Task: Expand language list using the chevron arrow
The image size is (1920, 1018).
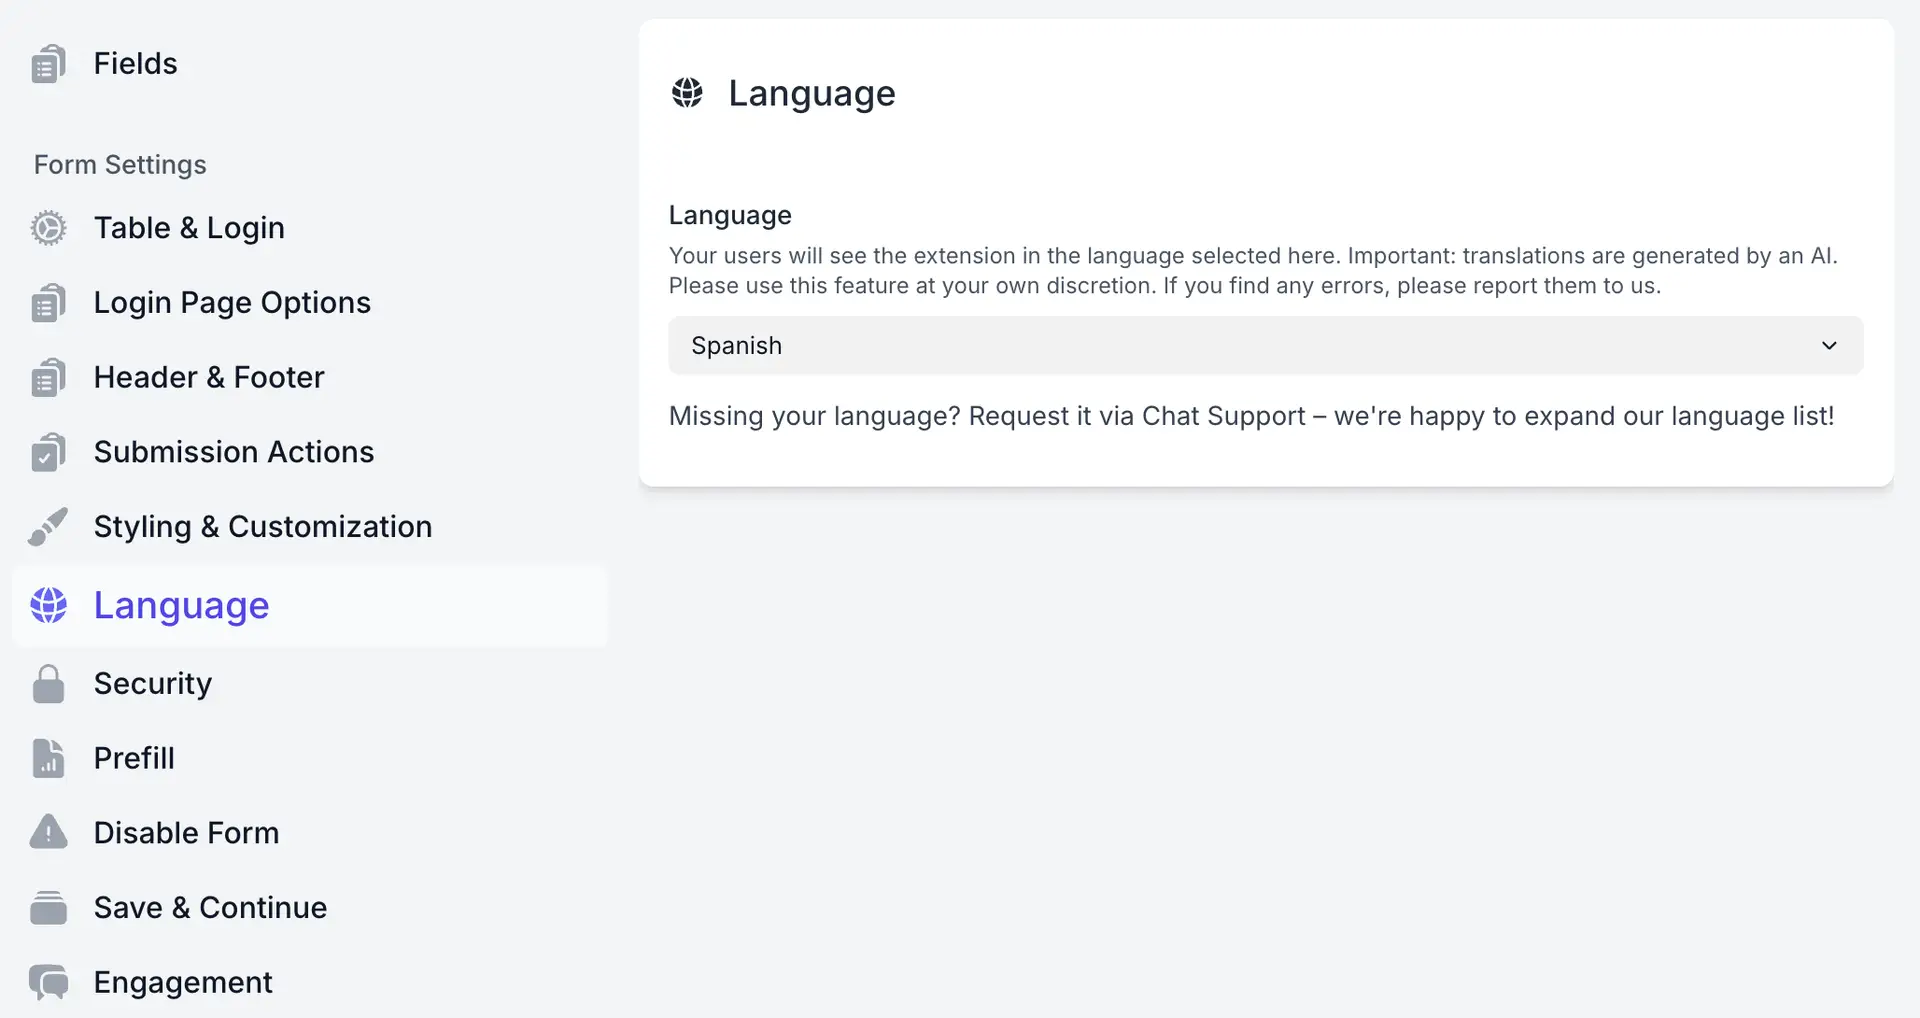Action: point(1829,346)
